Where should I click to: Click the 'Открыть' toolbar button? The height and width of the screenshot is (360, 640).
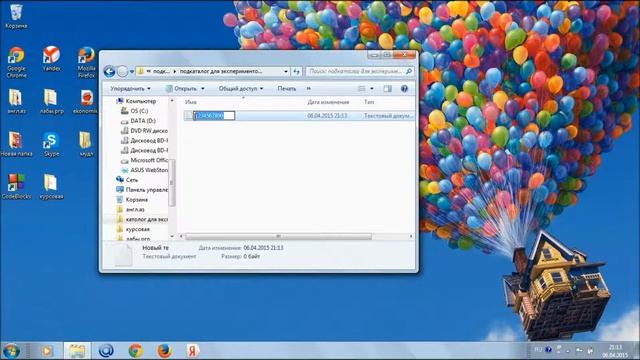181,89
